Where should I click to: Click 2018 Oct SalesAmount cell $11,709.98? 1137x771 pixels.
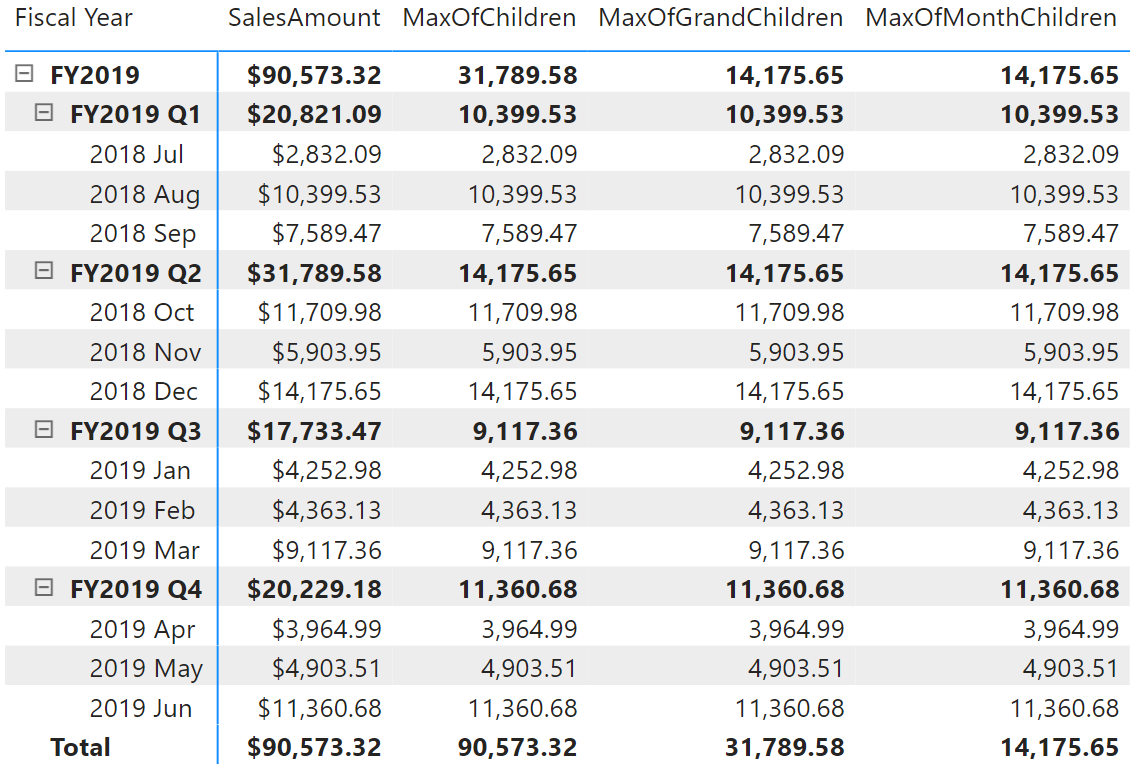click(319, 312)
